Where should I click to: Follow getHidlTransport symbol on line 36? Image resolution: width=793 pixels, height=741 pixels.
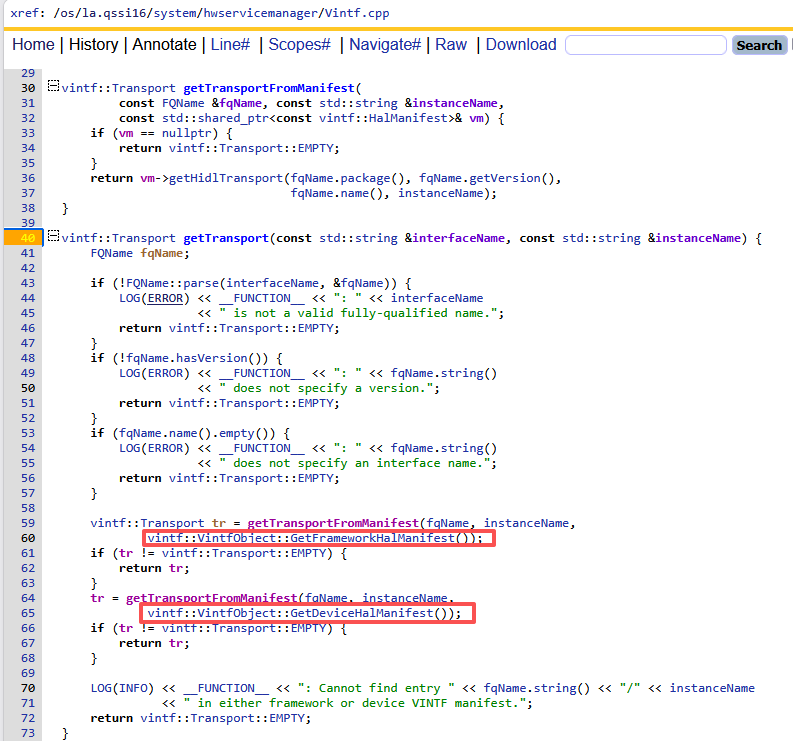[x=226, y=178]
